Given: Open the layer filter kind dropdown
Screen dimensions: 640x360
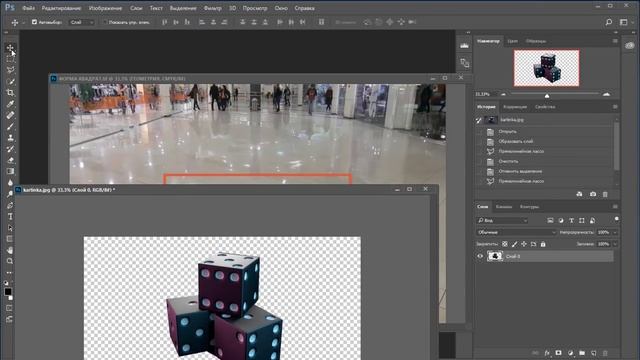Looking at the screenshot, I should (x=502, y=220).
